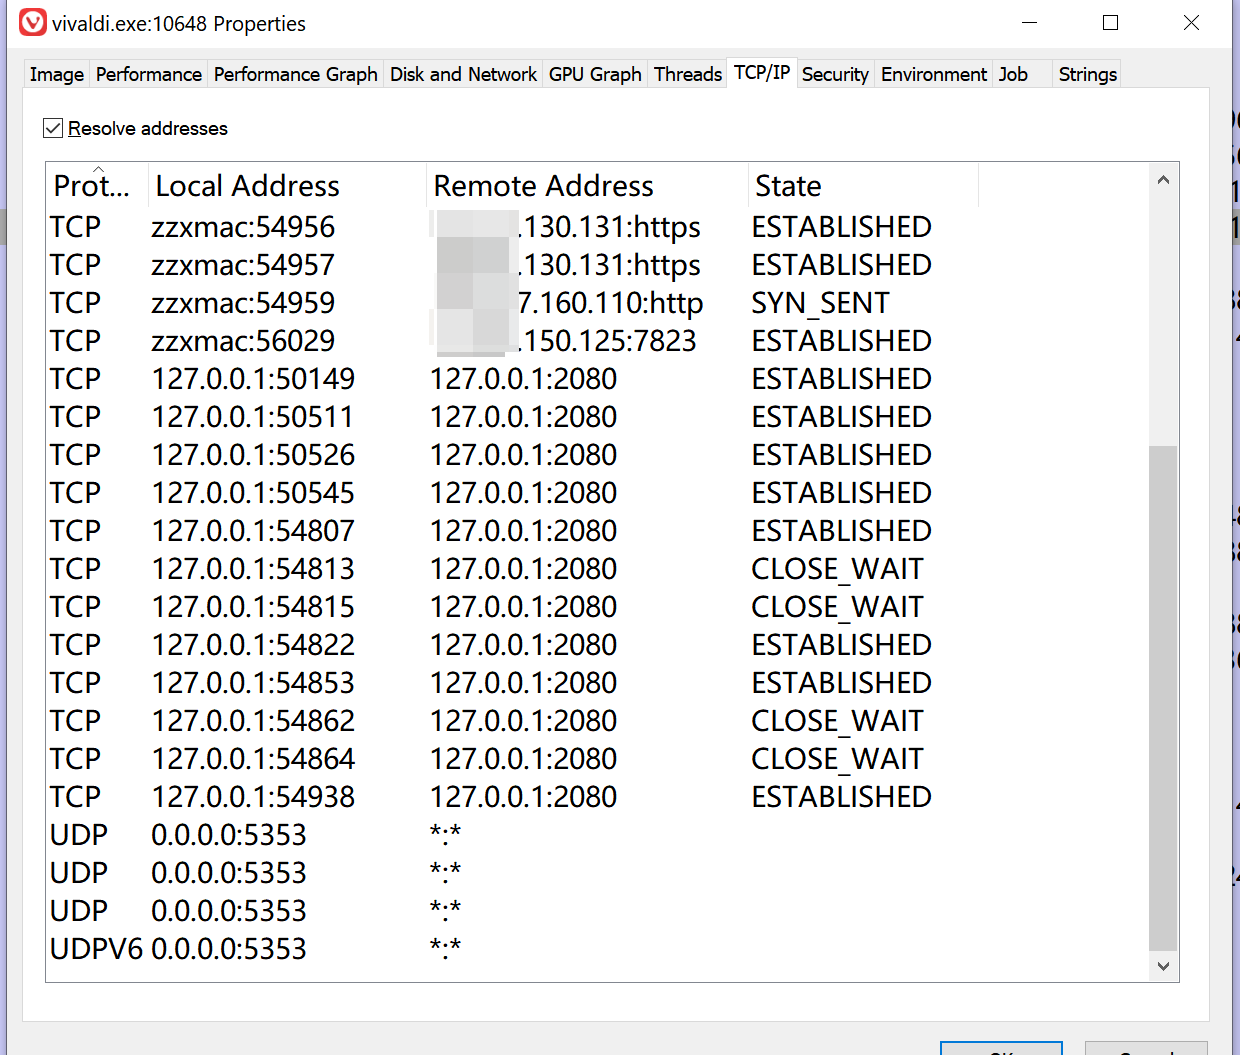Click the Vivaldi icon in title bar
1240x1055 pixels.
(x=33, y=22)
